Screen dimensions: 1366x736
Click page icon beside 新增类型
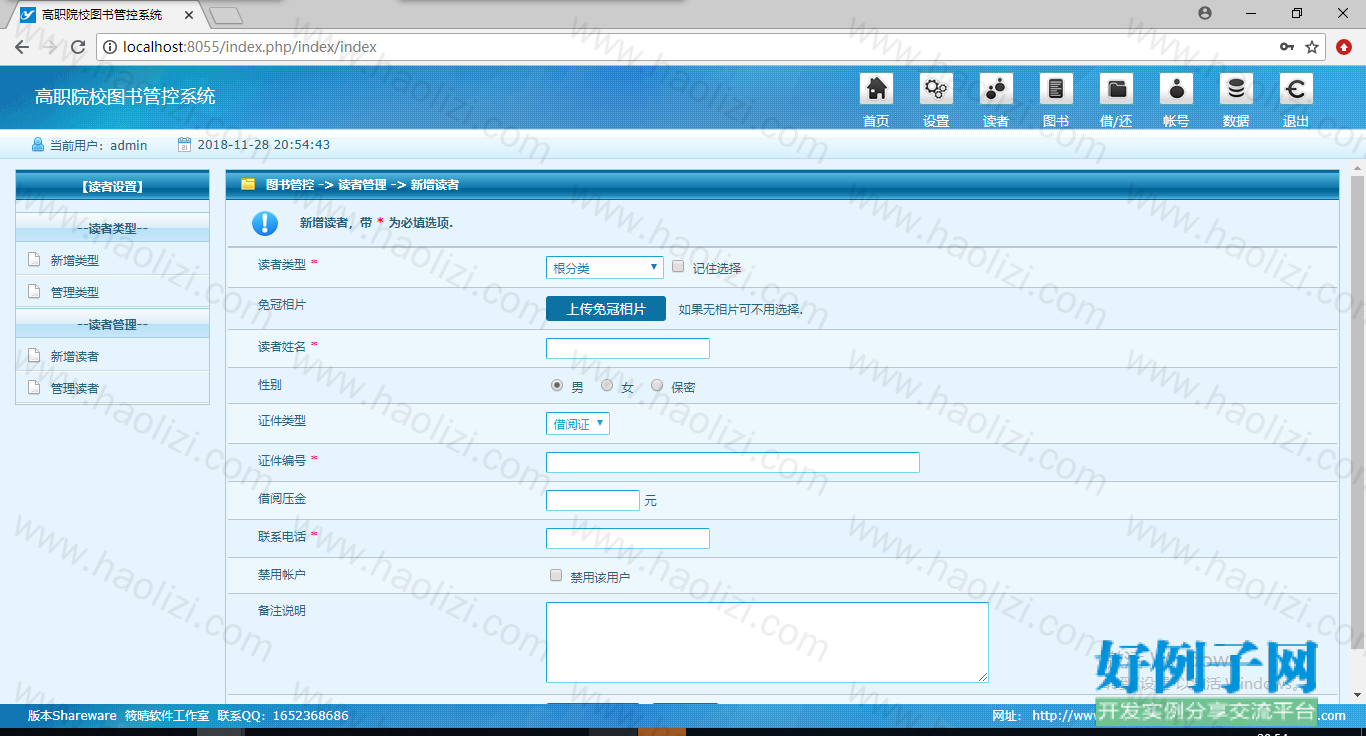pos(34,260)
